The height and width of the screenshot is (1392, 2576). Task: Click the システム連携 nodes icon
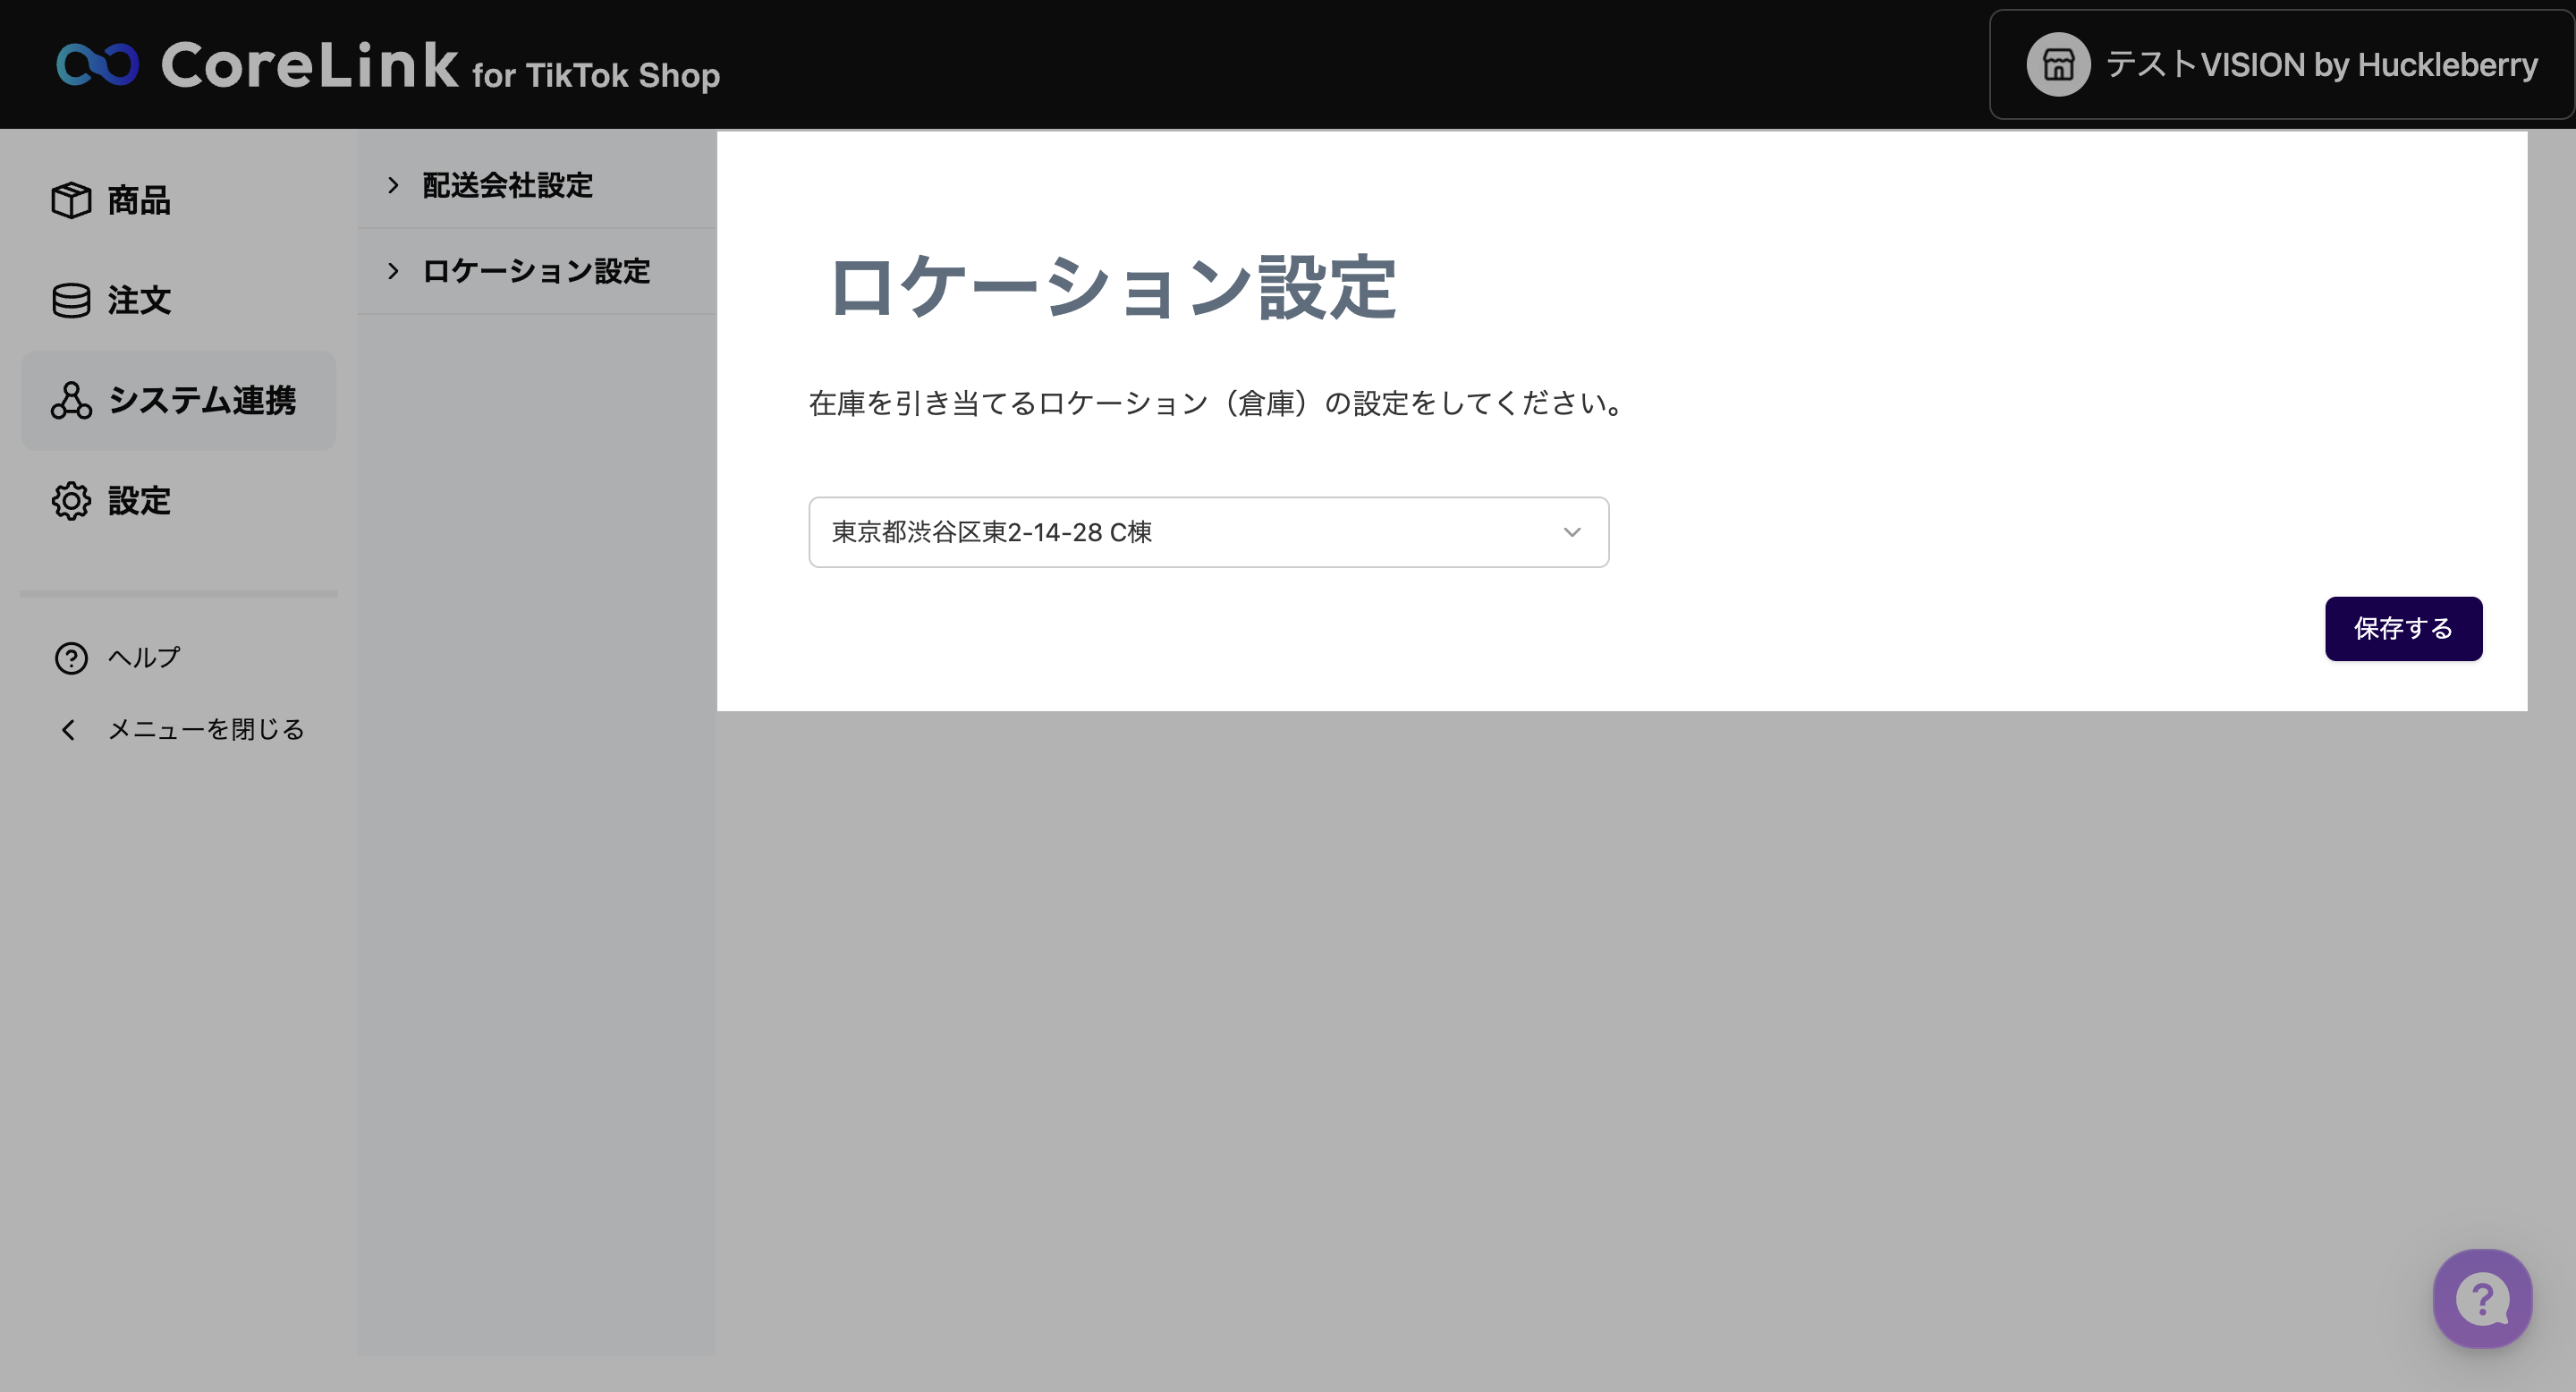71,400
